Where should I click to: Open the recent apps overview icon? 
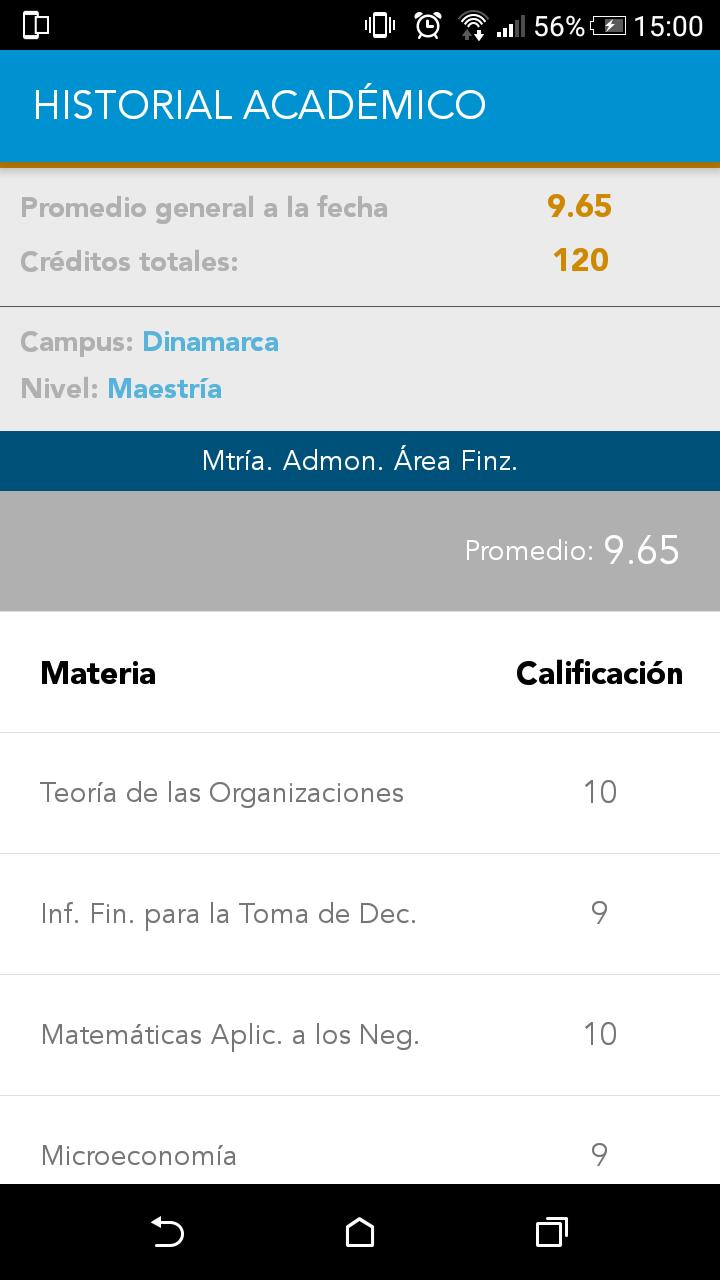[552, 1232]
